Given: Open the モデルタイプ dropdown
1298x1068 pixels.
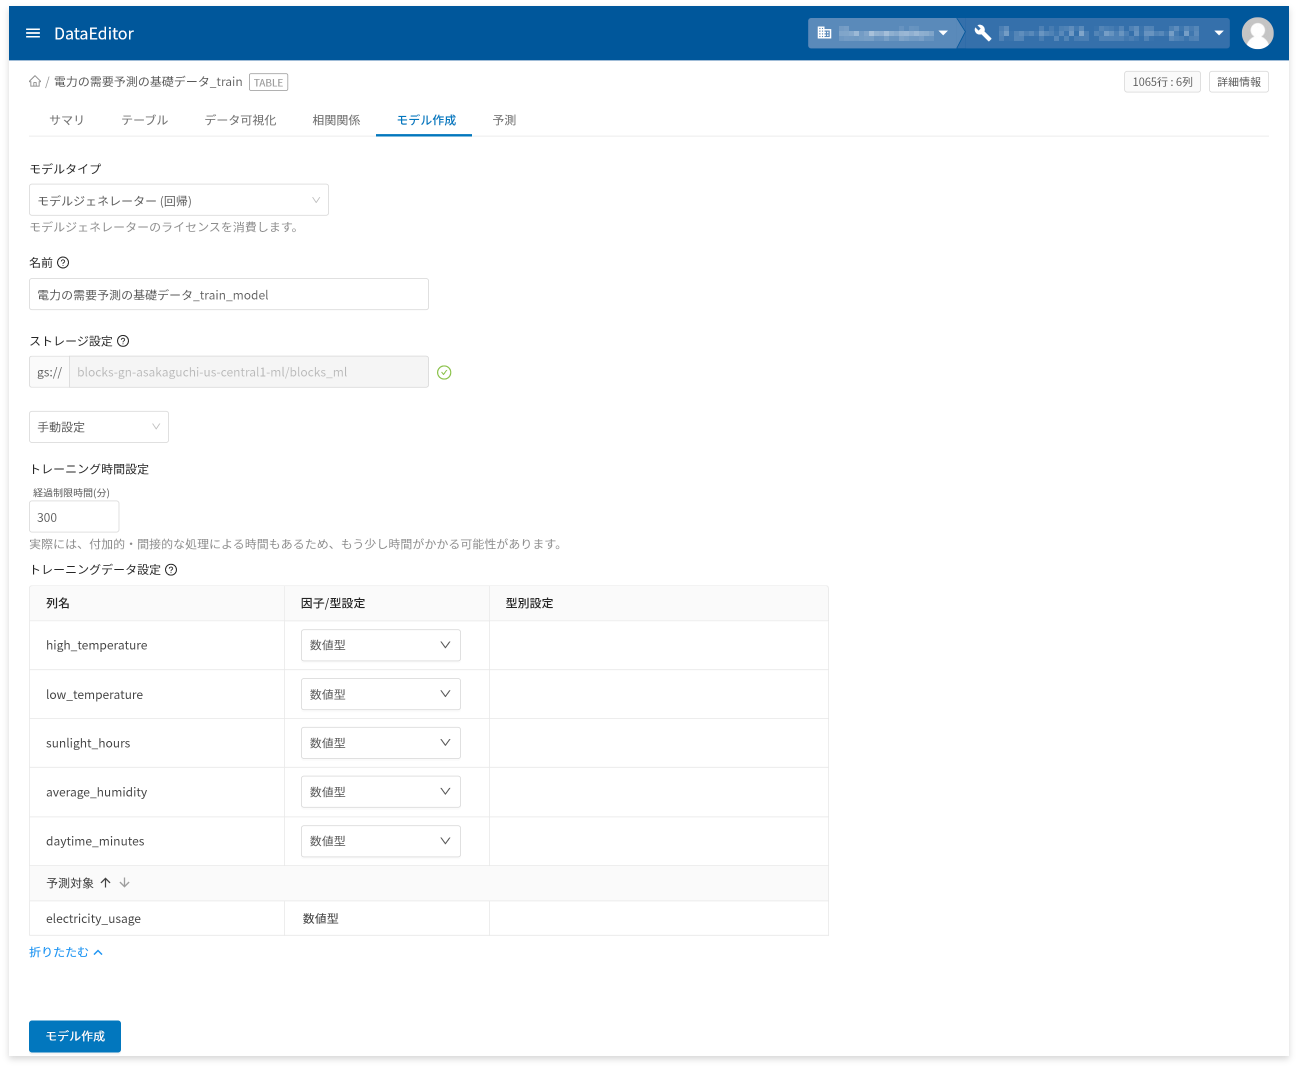Looking at the screenshot, I should [179, 200].
